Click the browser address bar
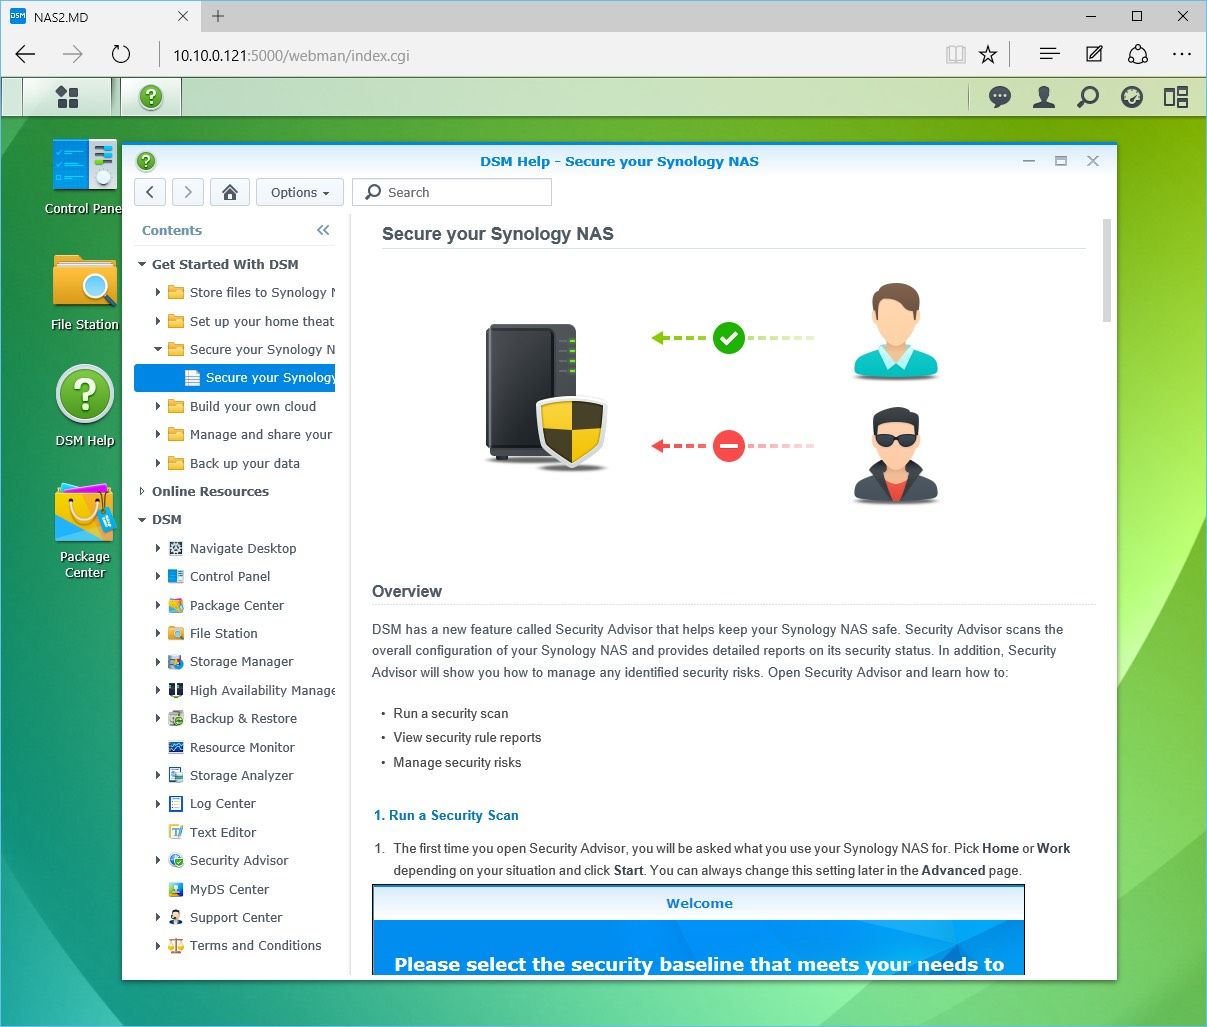The height and width of the screenshot is (1027, 1207). 550,55
